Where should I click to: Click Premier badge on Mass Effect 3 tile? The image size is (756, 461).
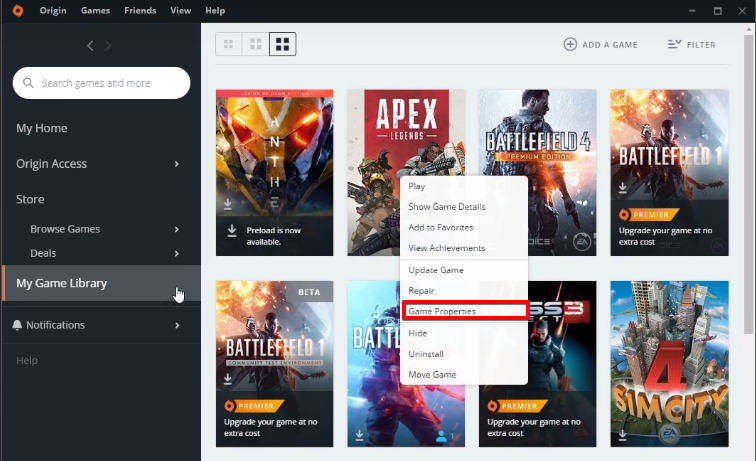517,406
